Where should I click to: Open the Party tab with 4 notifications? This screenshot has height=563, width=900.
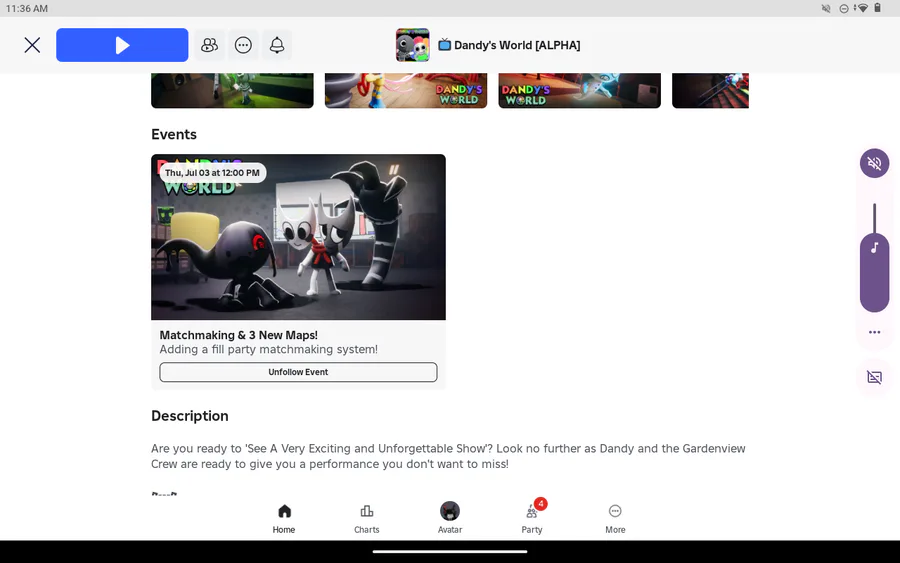tap(533, 519)
